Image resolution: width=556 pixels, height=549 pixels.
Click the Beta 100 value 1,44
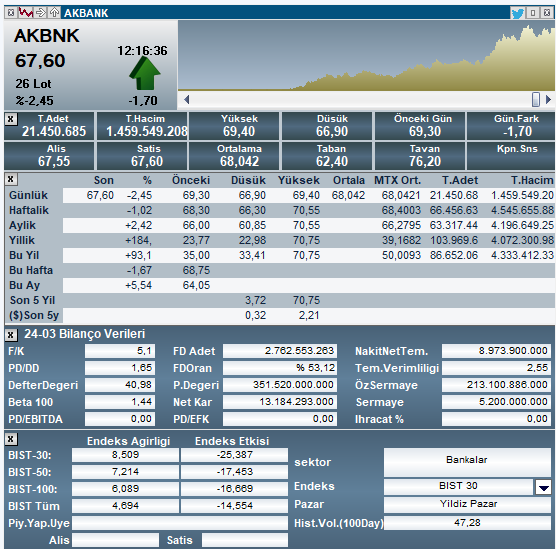coord(120,402)
